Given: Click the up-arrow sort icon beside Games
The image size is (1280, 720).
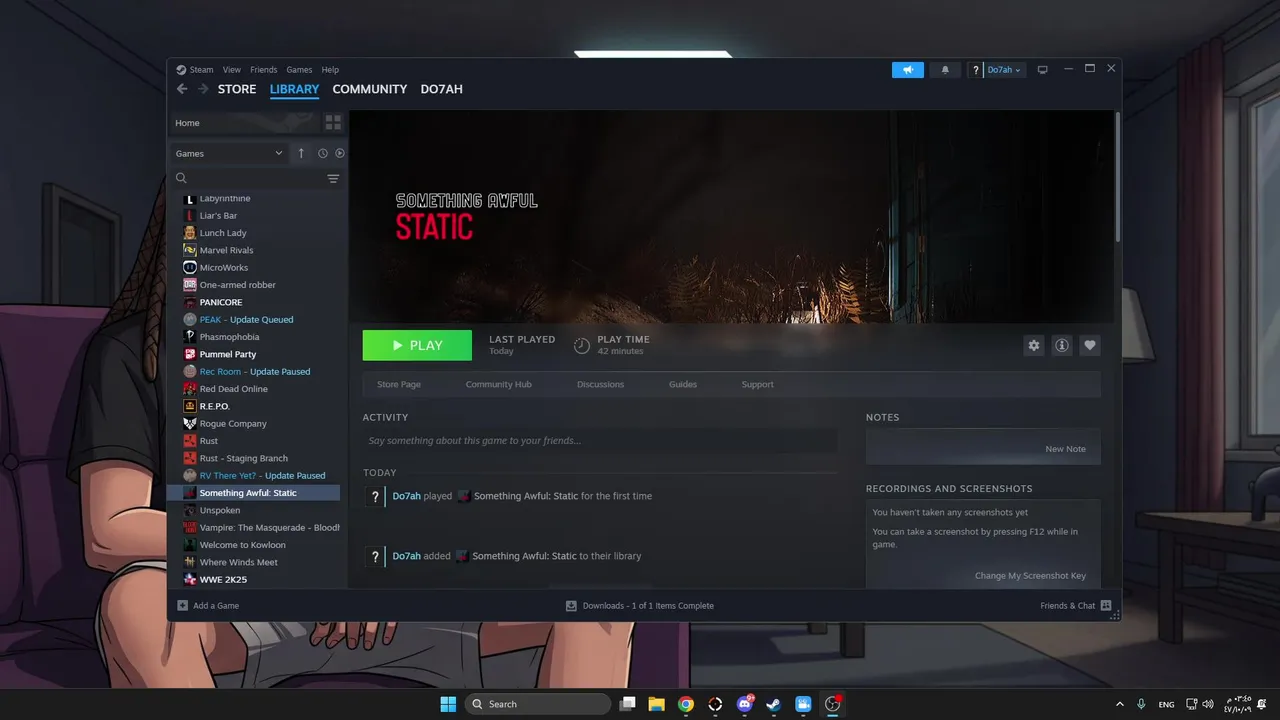Looking at the screenshot, I should (301, 153).
